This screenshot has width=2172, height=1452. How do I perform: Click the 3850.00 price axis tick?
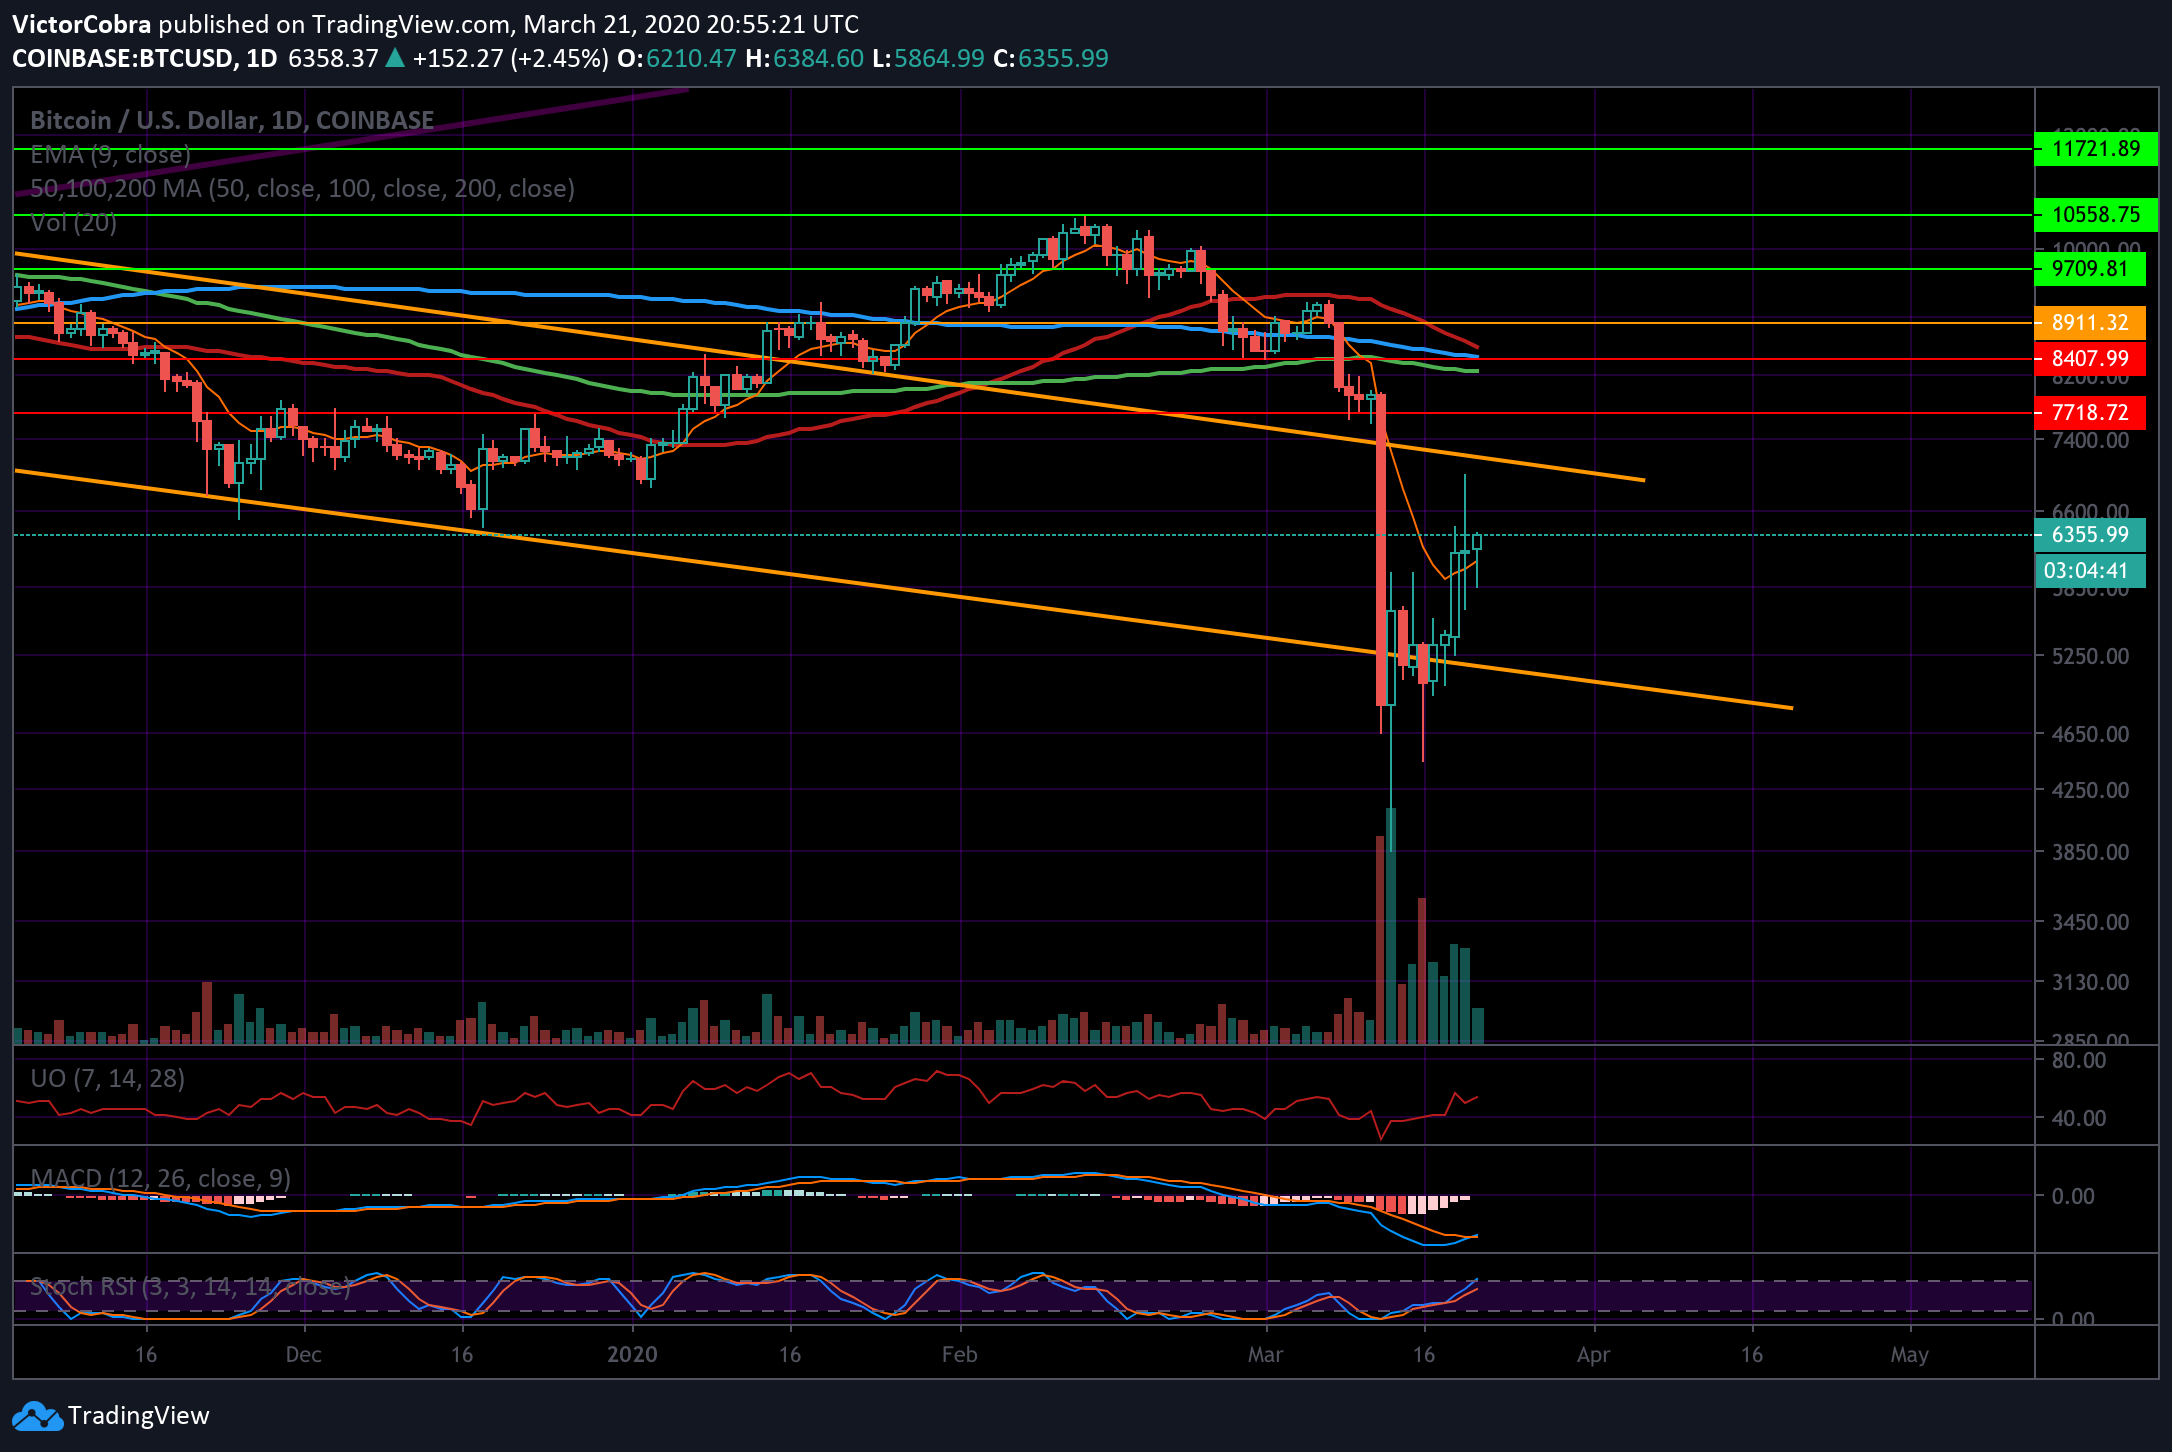pos(2090,852)
